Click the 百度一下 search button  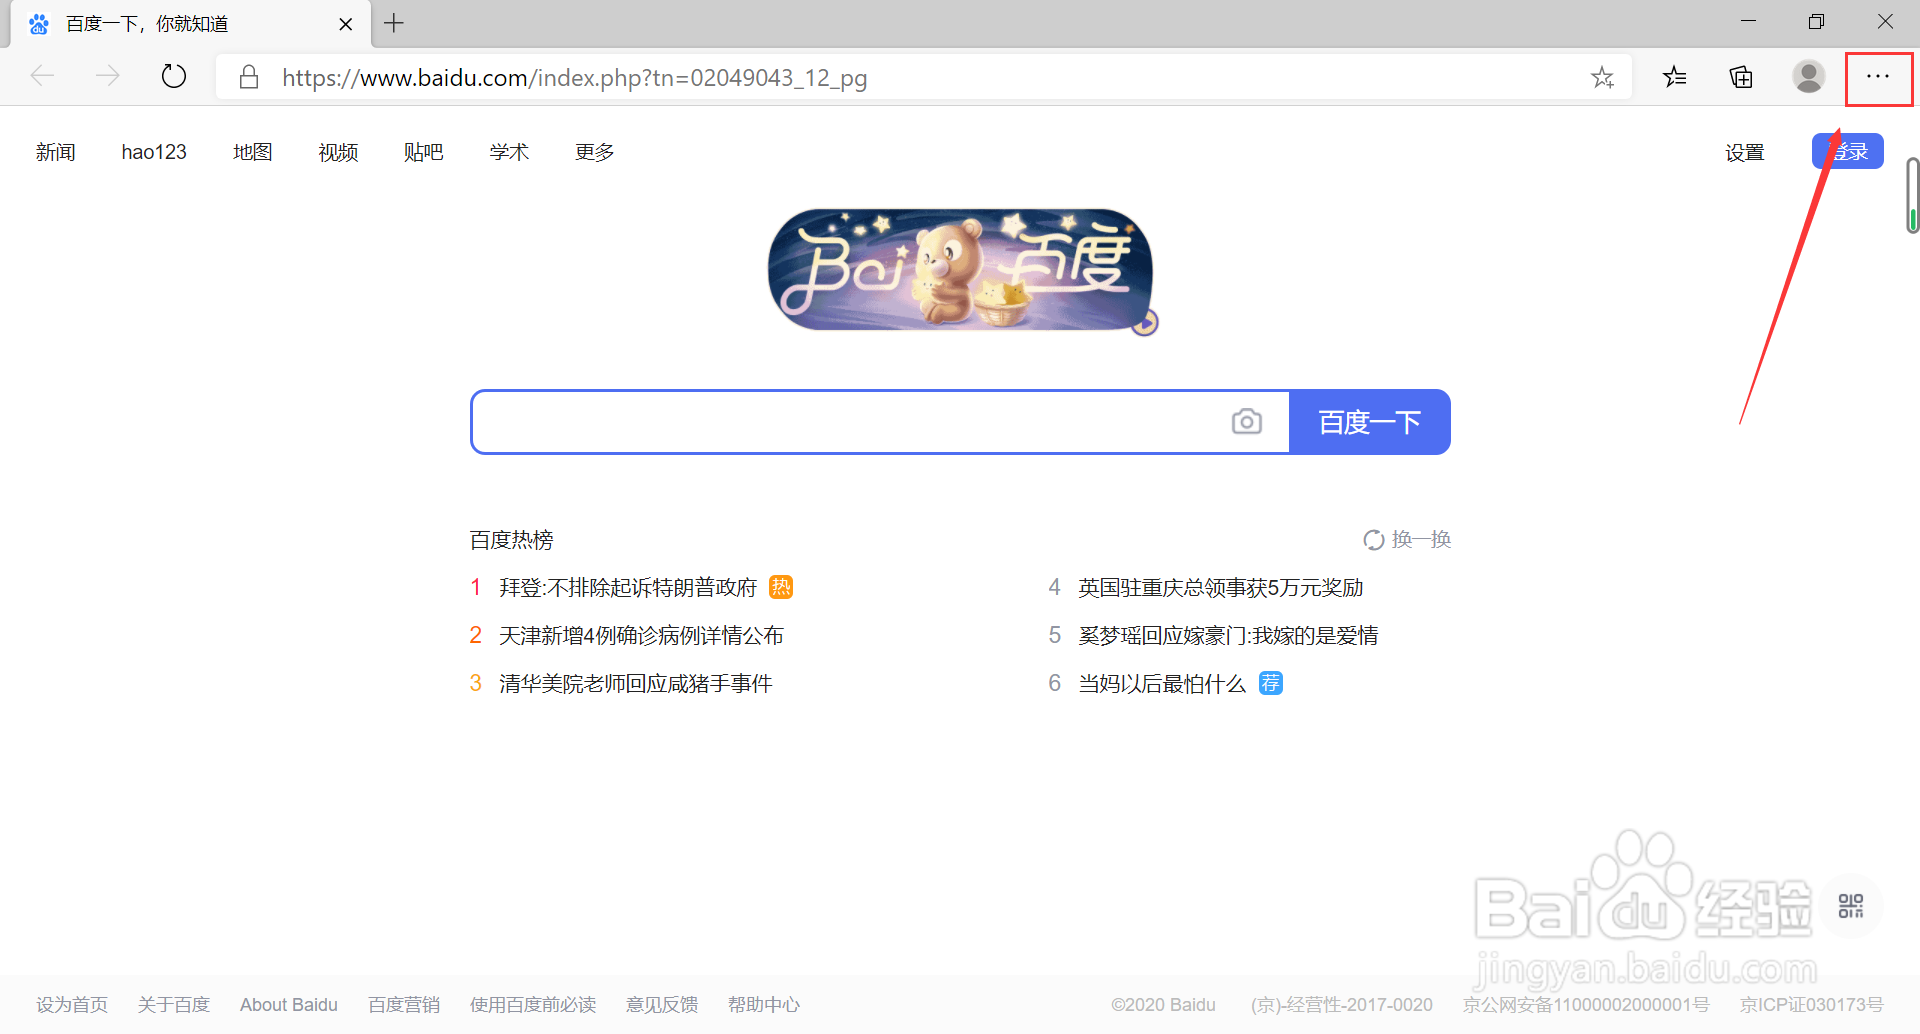(1369, 422)
